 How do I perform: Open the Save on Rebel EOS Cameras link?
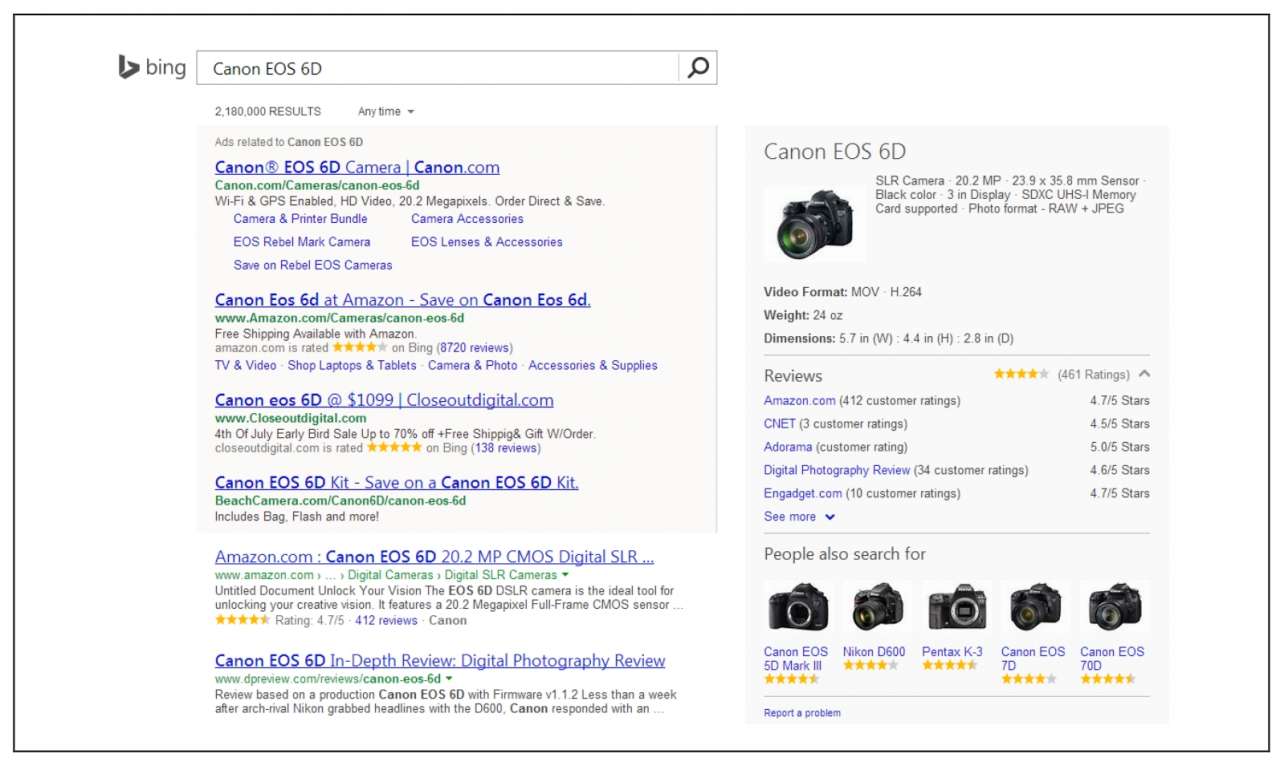coord(313,265)
